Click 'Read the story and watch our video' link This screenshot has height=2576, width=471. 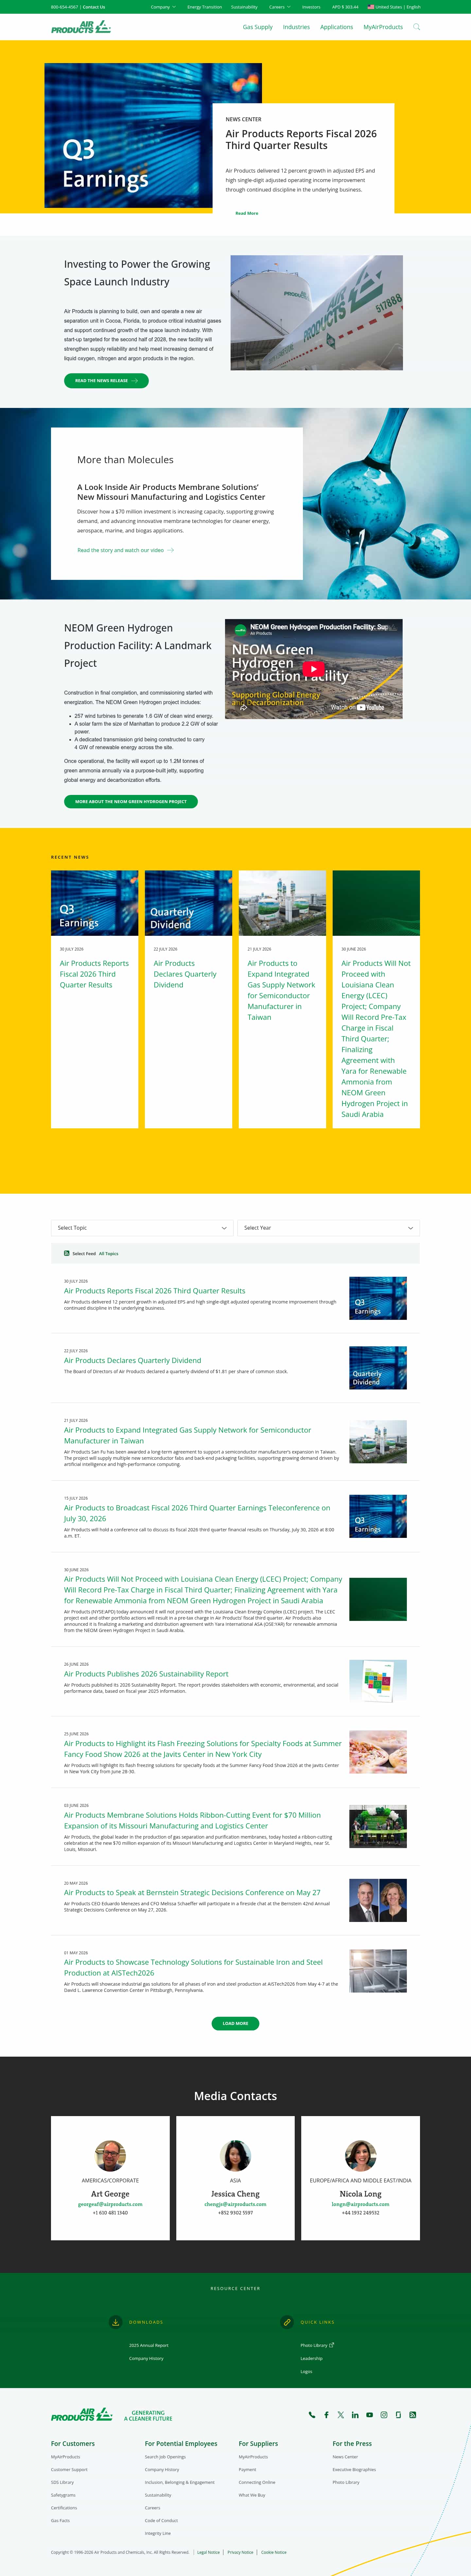pos(121,550)
